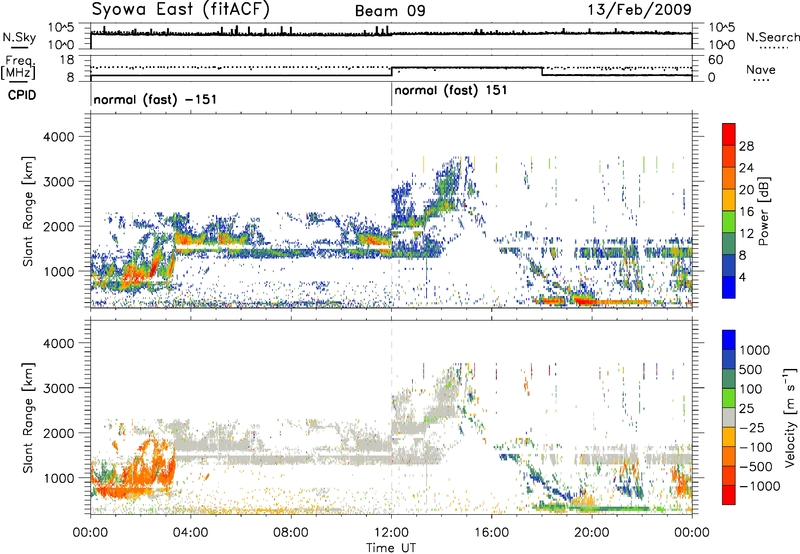
Task: Click the '20' tick on Power colorbar
Action: (746, 190)
